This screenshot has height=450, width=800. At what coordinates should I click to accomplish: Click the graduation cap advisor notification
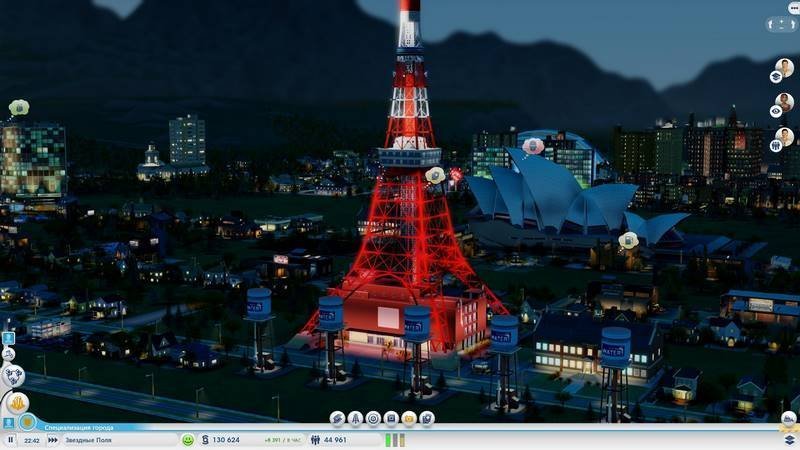[x=777, y=76]
